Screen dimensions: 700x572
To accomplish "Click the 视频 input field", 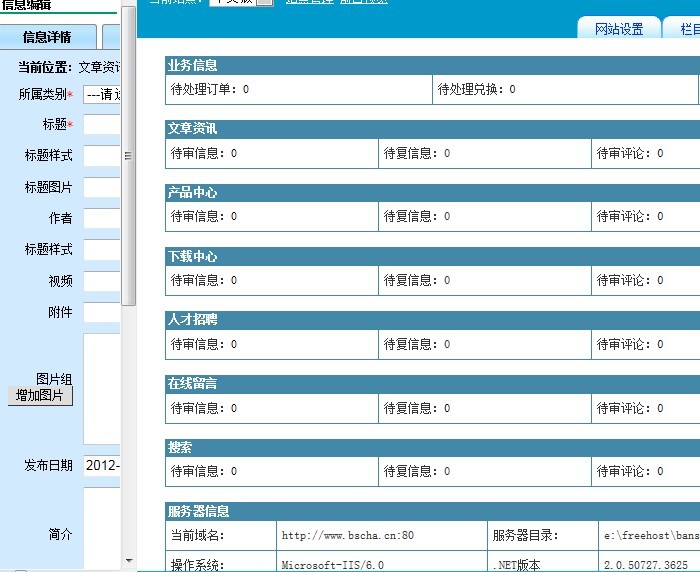I will (x=102, y=281).
